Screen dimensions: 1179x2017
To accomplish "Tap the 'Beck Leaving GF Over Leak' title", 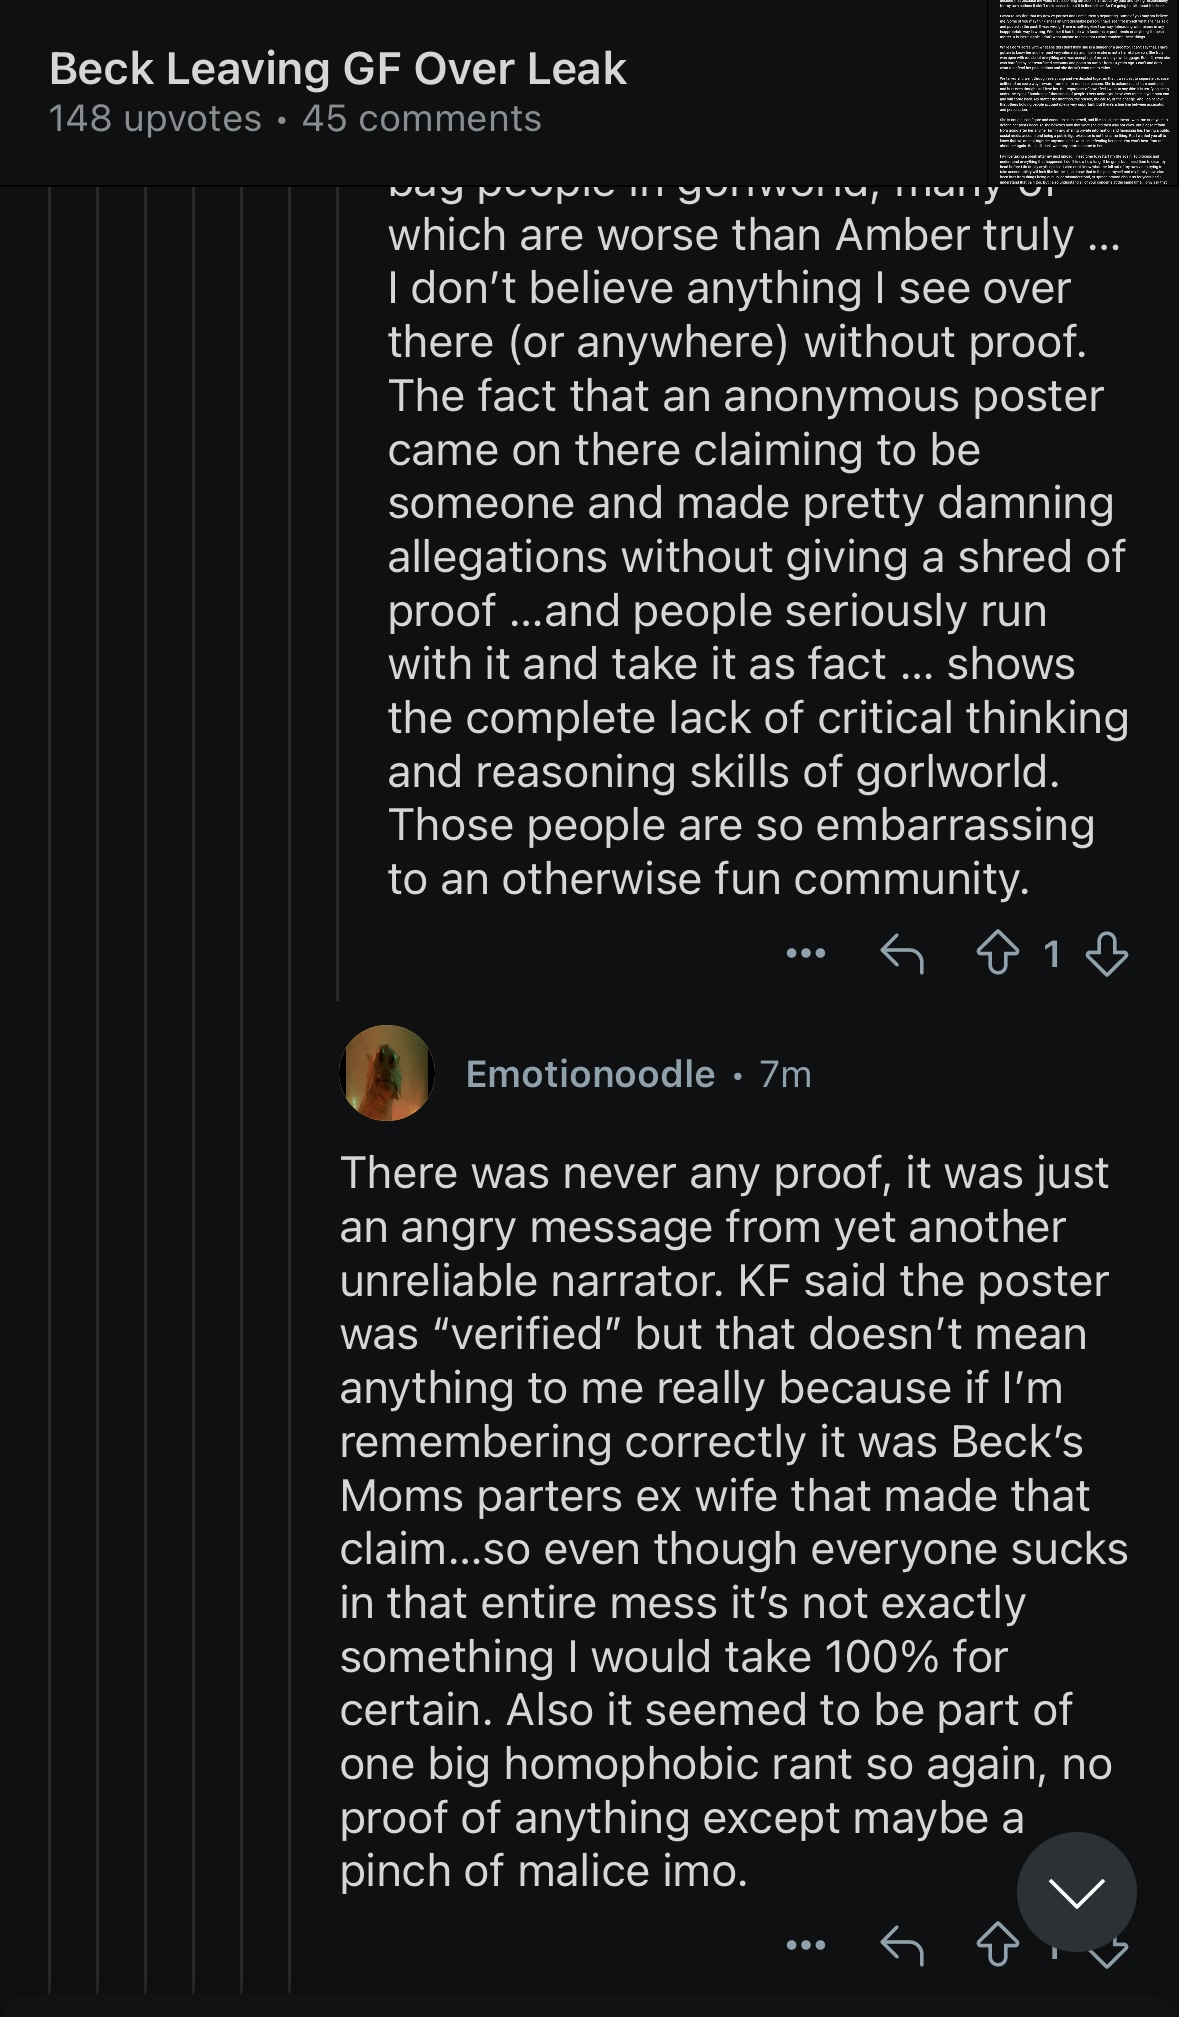I will point(338,69).
